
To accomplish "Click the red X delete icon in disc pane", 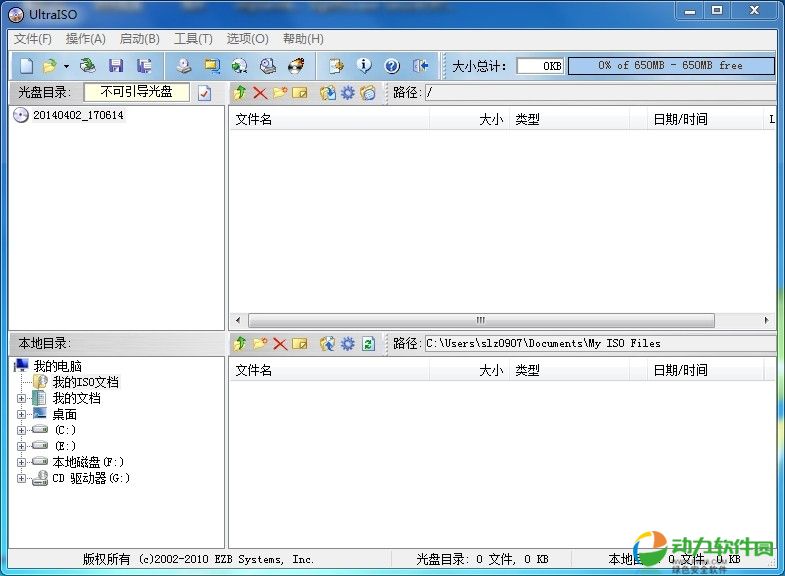I will point(260,93).
